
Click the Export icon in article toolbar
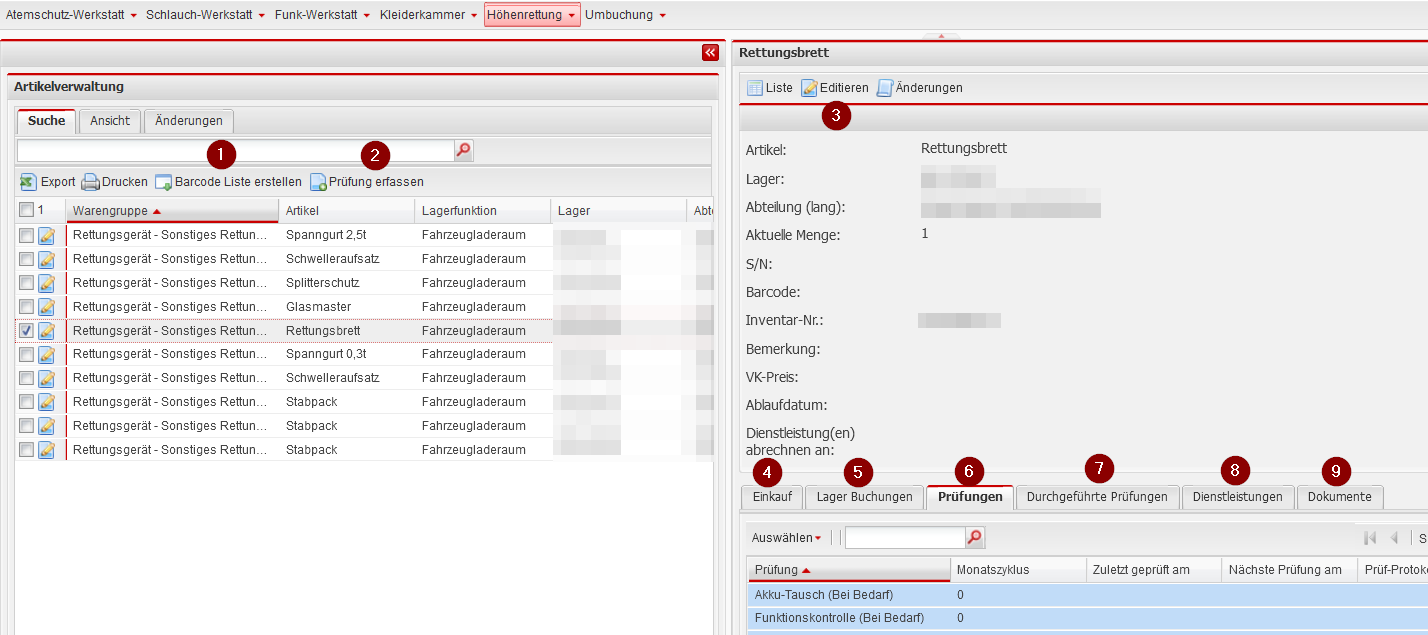pyautogui.click(x=28, y=182)
